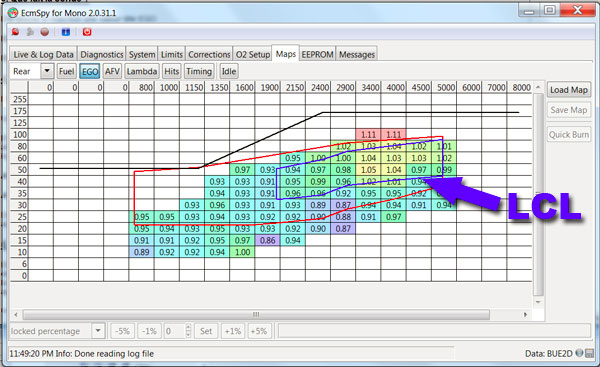The image size is (600, 367).
Task: Click the globe icon in status bar
Action: pyautogui.click(x=579, y=353)
